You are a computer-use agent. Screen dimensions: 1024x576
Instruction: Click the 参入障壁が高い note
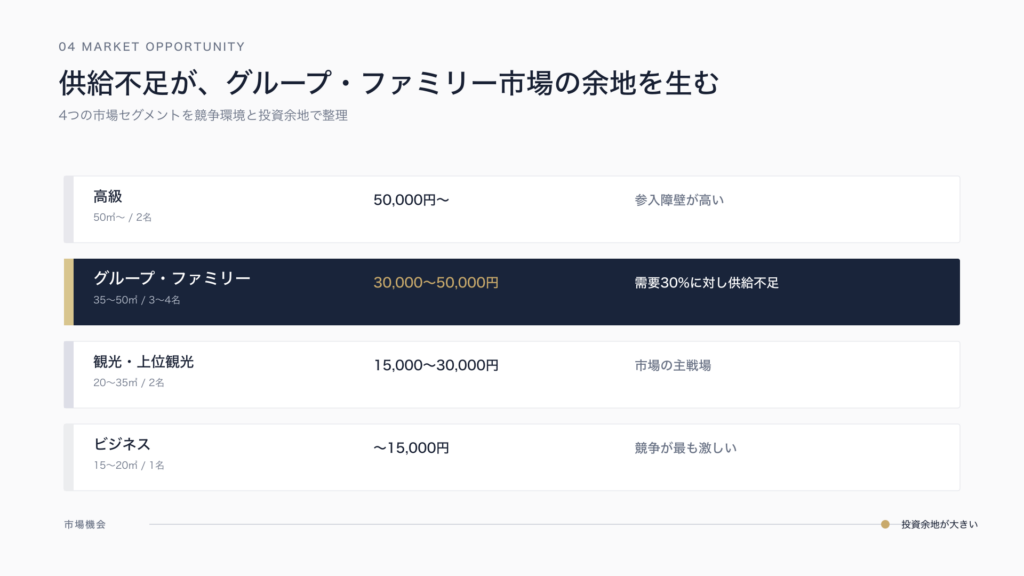679,200
